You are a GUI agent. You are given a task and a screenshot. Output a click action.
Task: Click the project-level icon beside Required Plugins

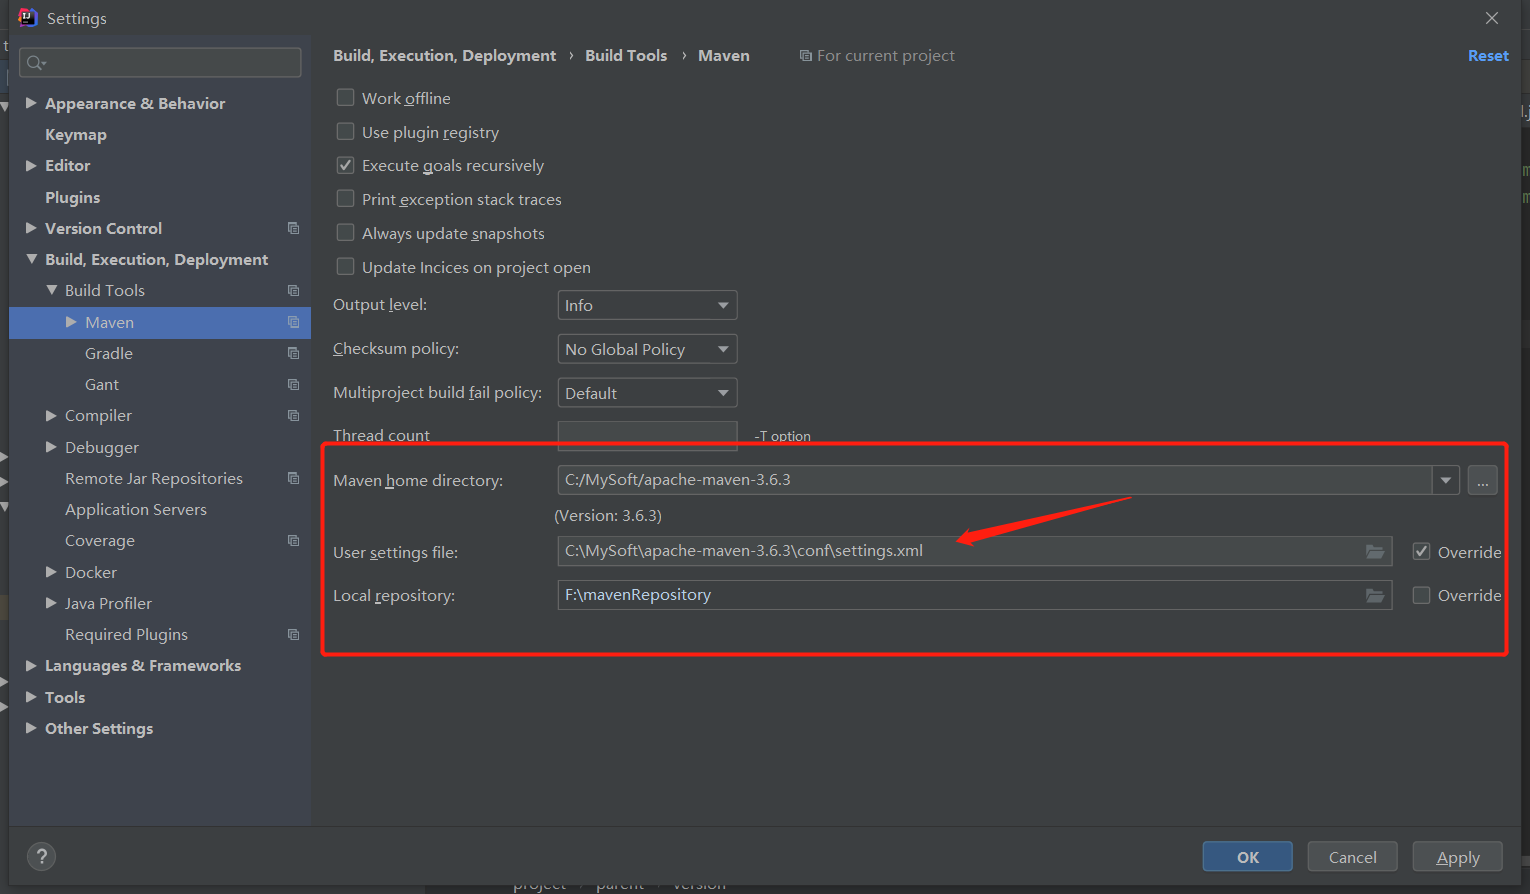293,634
